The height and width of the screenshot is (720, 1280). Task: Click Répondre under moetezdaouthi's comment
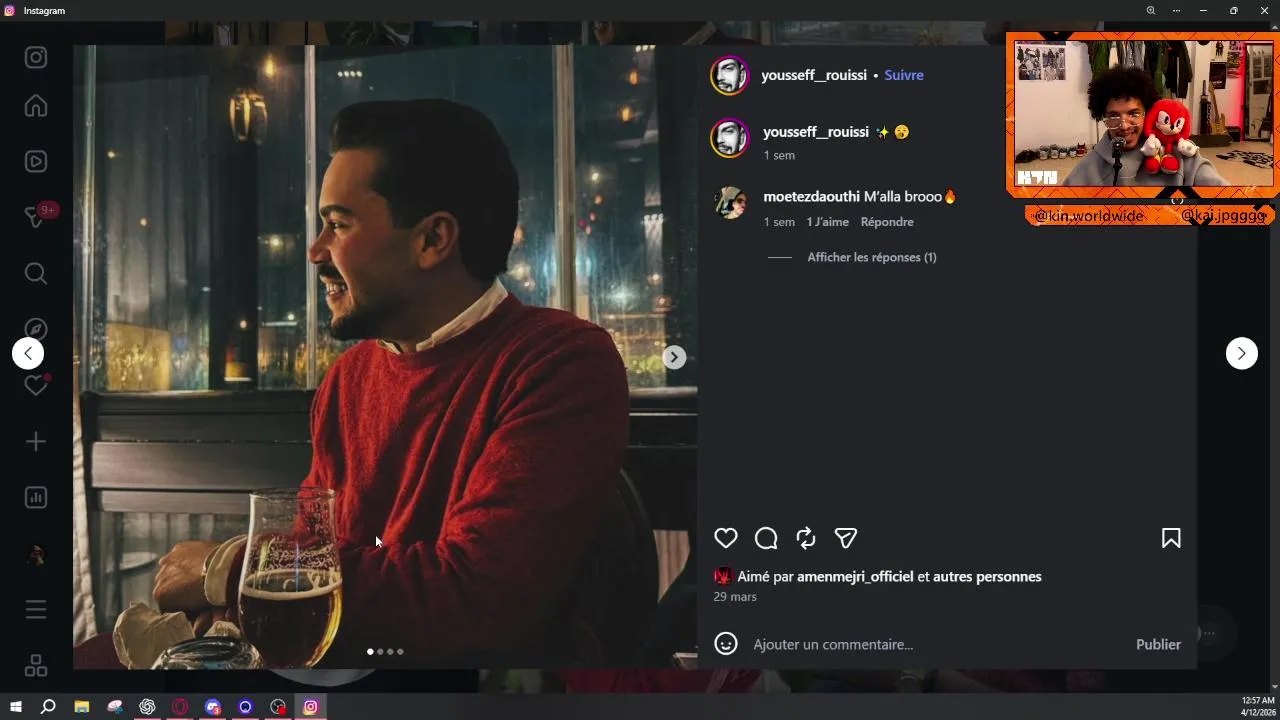coord(887,222)
